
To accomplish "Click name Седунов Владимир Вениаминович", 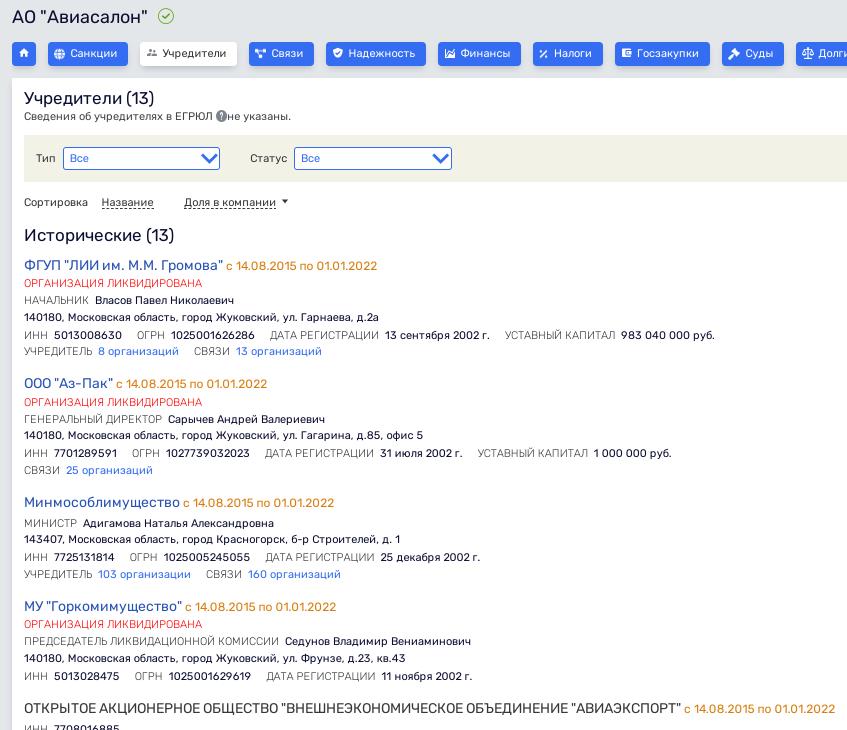I will click(378, 641).
